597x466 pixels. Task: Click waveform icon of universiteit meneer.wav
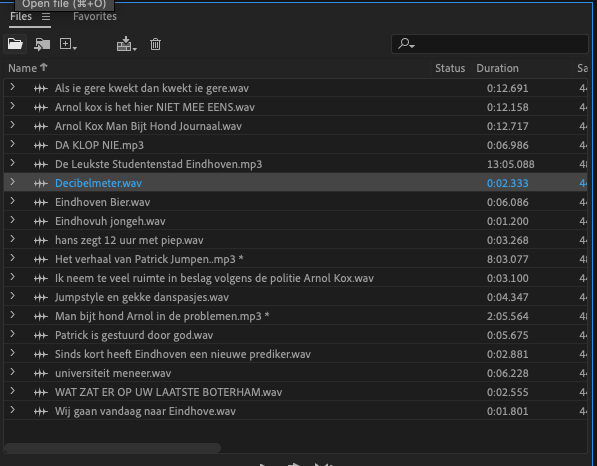[x=41, y=374]
